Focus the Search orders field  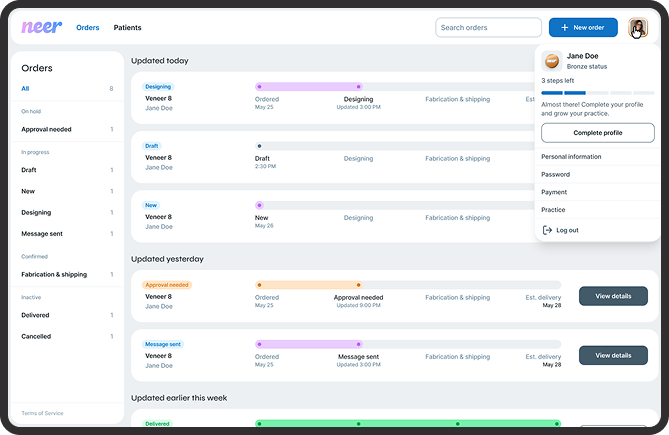pos(489,28)
